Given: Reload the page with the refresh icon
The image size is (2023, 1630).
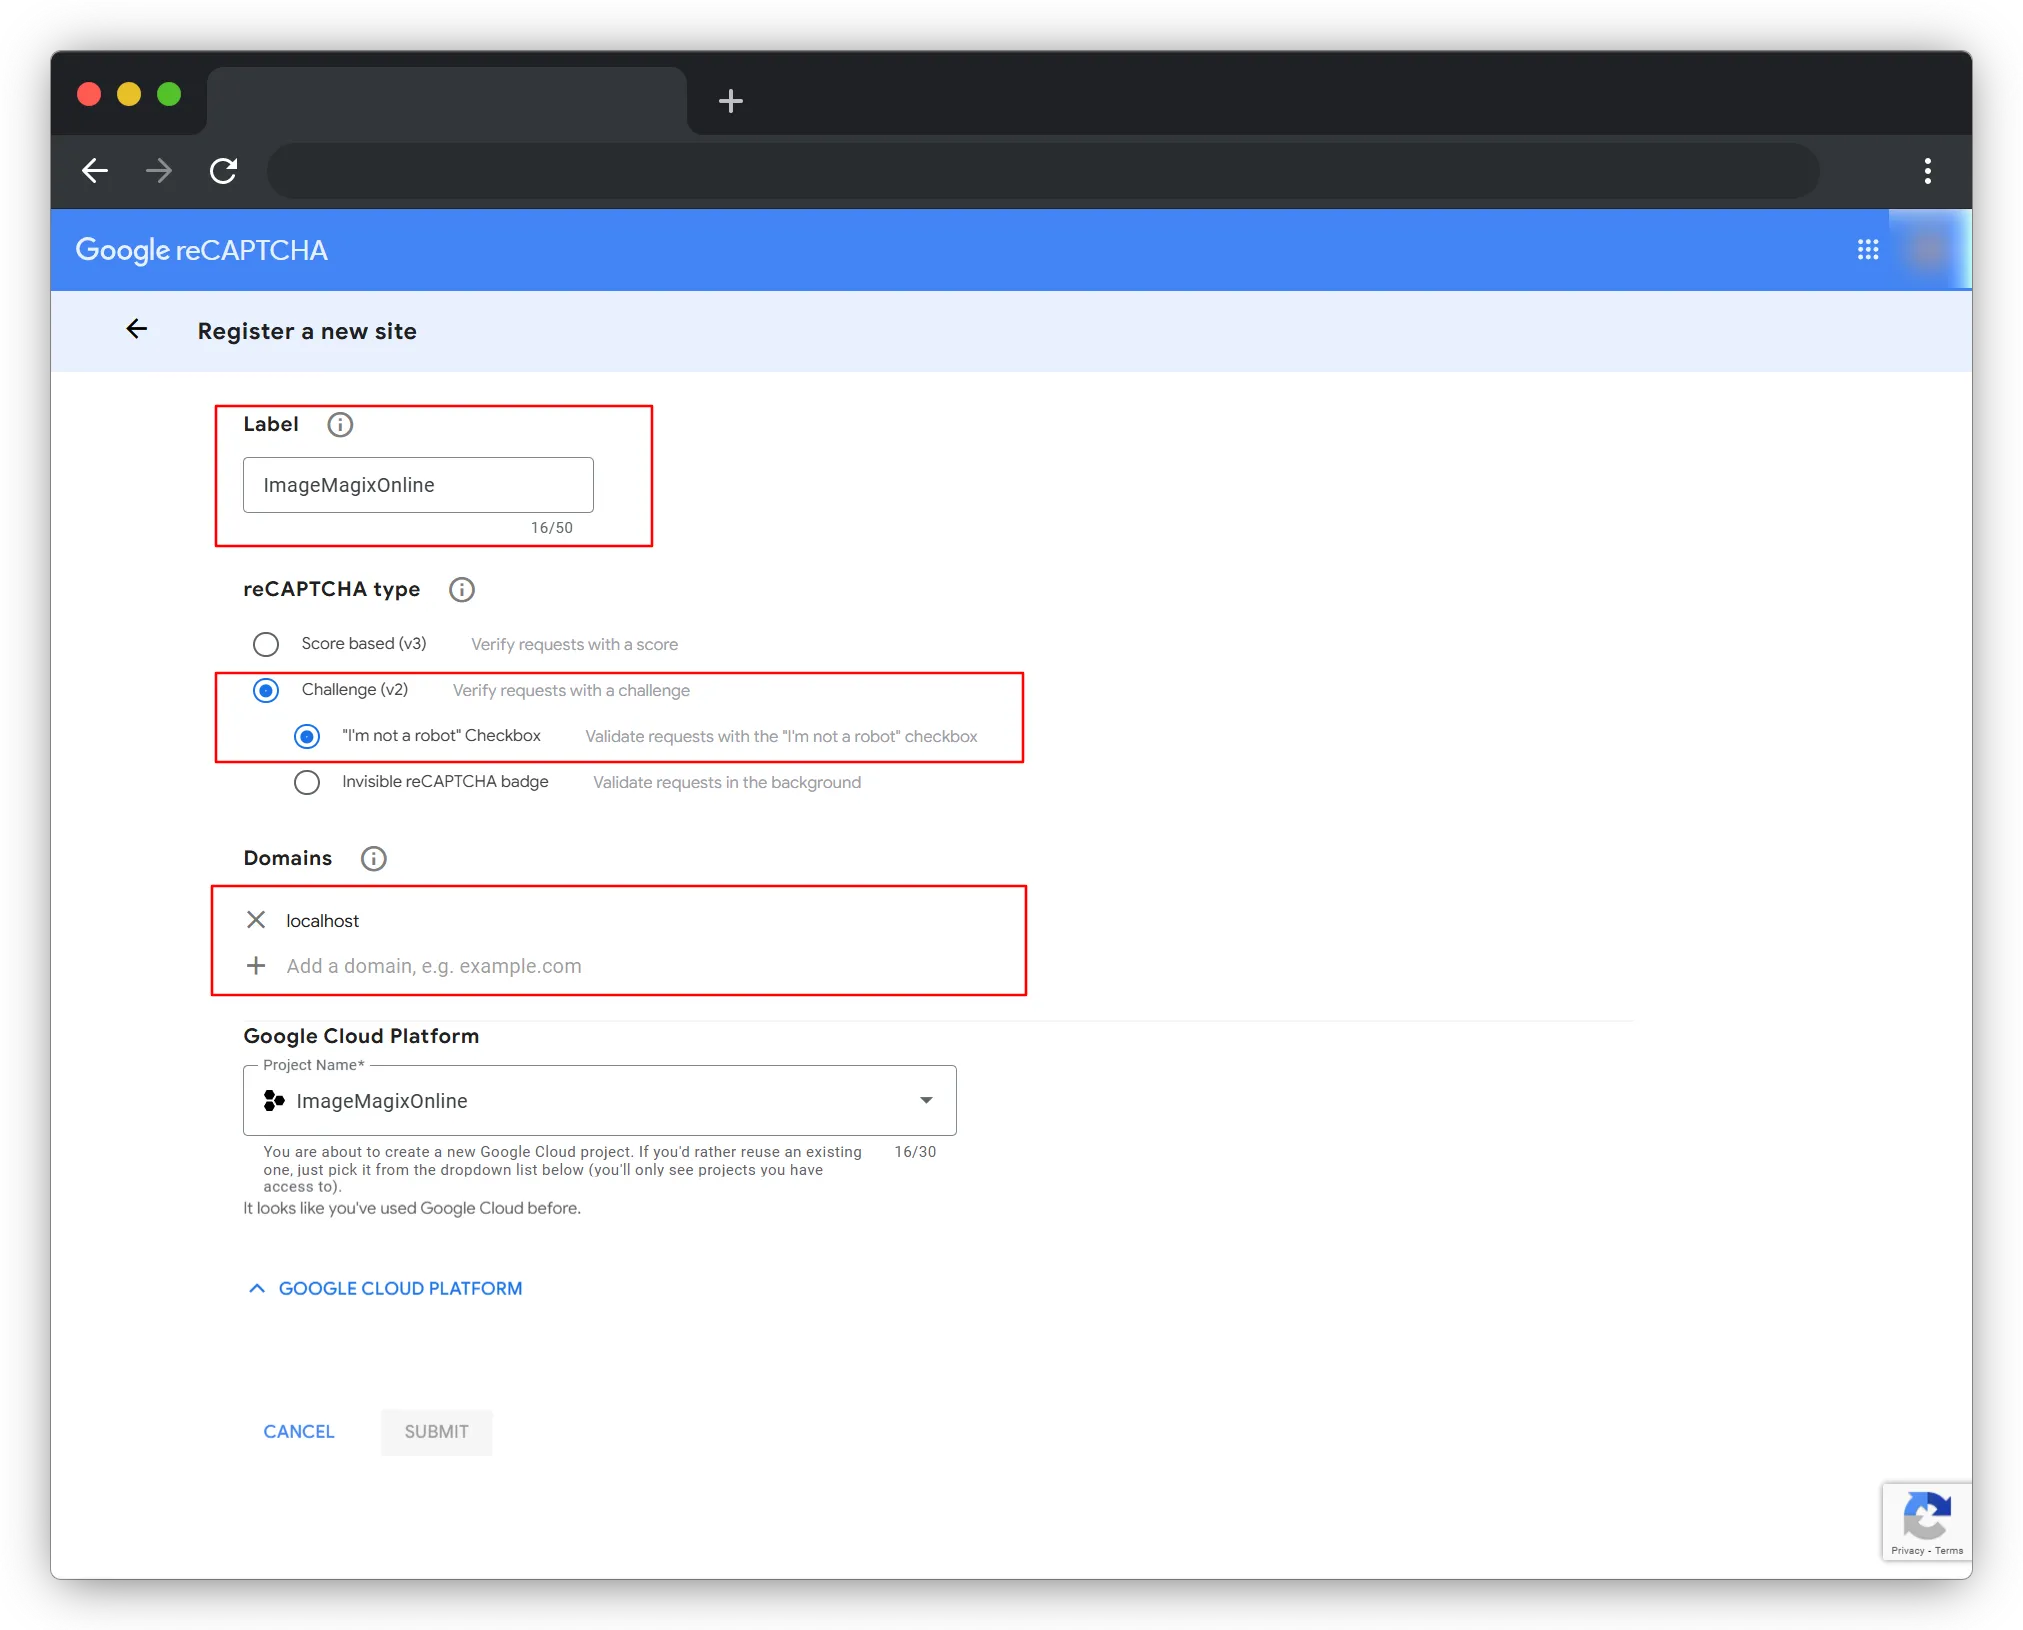Looking at the screenshot, I should (x=223, y=171).
